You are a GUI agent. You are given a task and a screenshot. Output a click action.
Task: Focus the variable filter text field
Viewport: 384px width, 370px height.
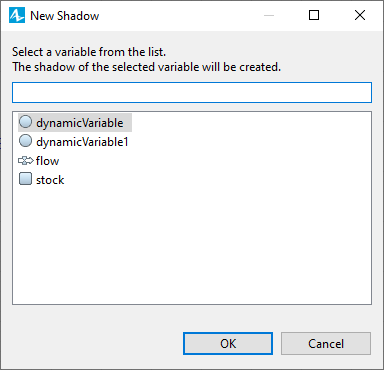coord(192,92)
